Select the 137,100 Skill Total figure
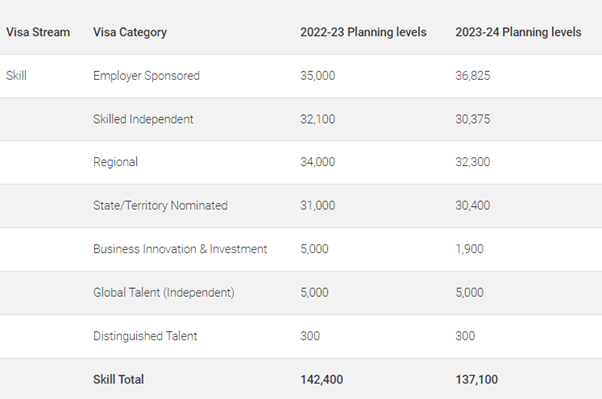This screenshot has height=399, width=602. (476, 379)
